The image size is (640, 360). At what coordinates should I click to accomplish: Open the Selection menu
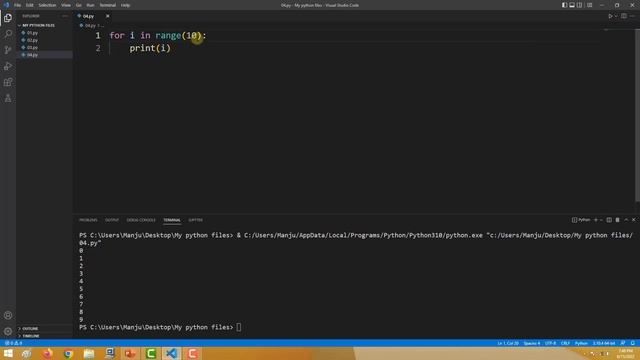[x=47, y=5]
